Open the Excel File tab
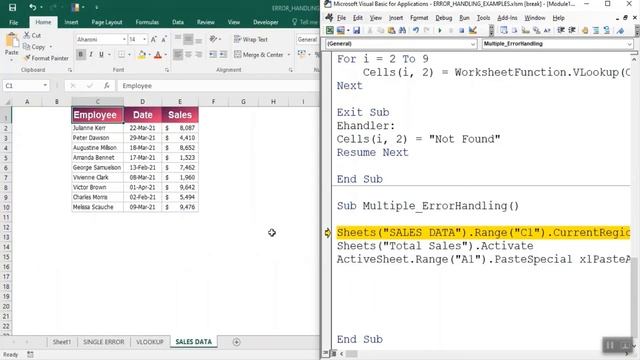The image size is (640, 360). point(13,22)
